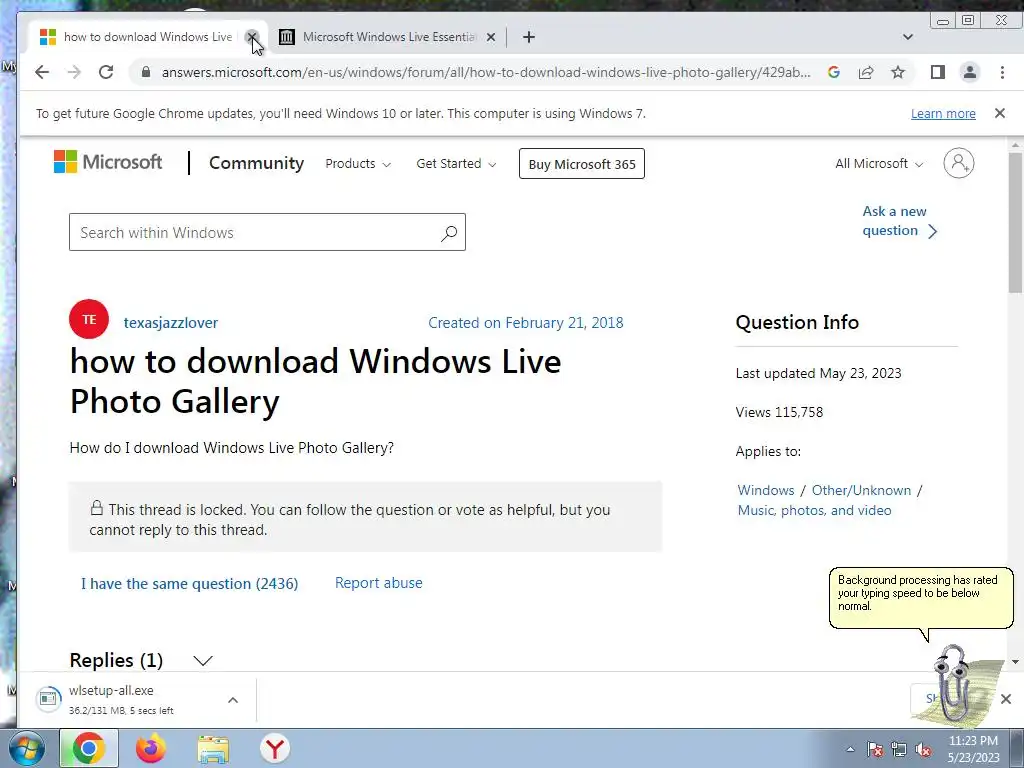
Task: Click the network tray icon
Action: [899, 750]
